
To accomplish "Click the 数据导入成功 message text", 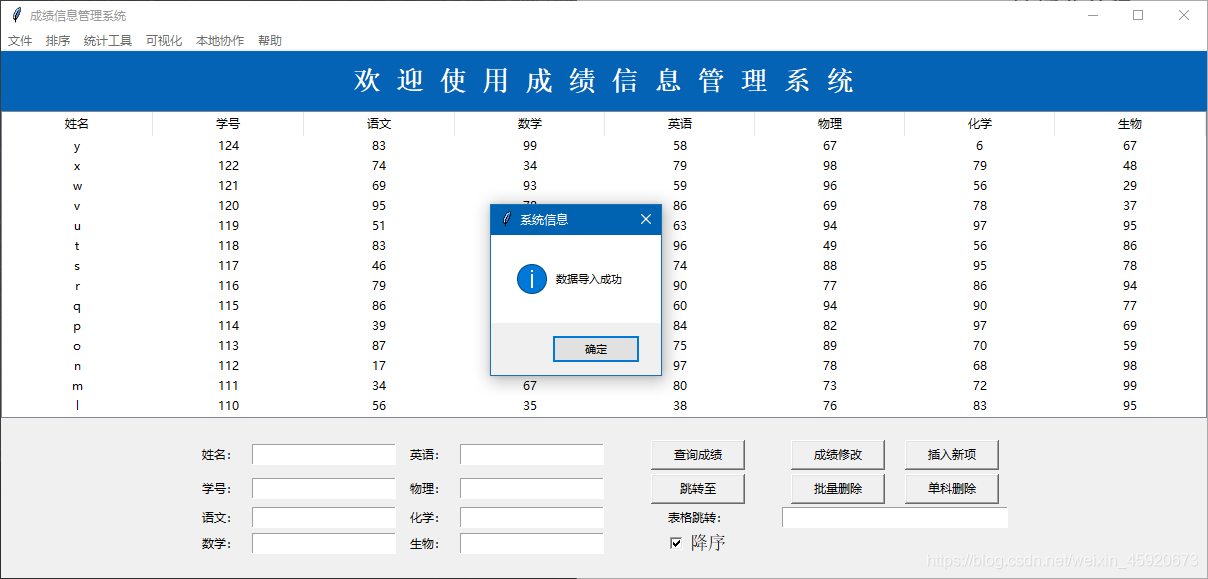I will [589, 280].
